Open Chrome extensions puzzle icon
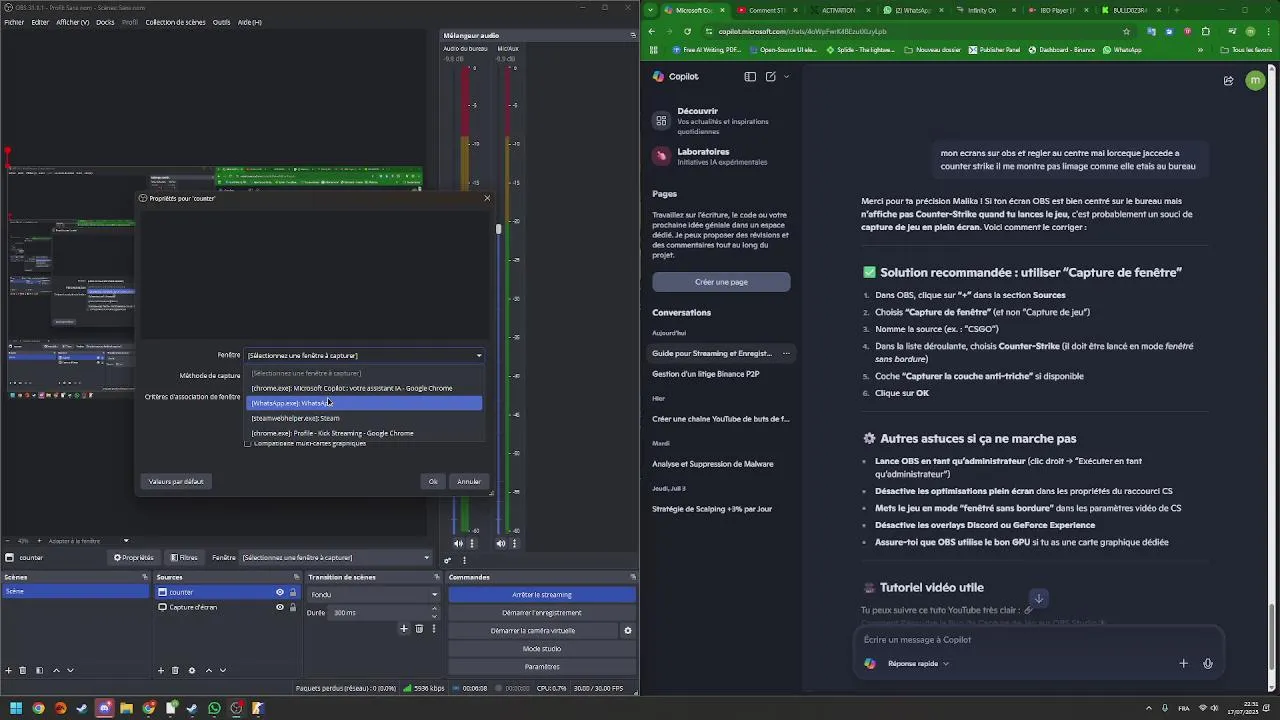The image size is (1280, 720). coord(1205,31)
